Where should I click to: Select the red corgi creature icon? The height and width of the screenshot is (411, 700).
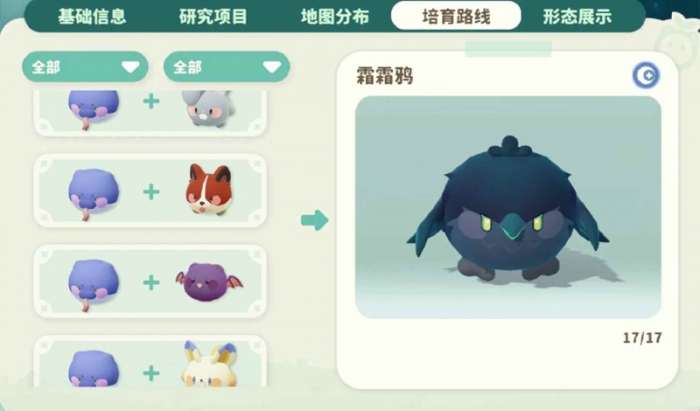click(x=209, y=189)
